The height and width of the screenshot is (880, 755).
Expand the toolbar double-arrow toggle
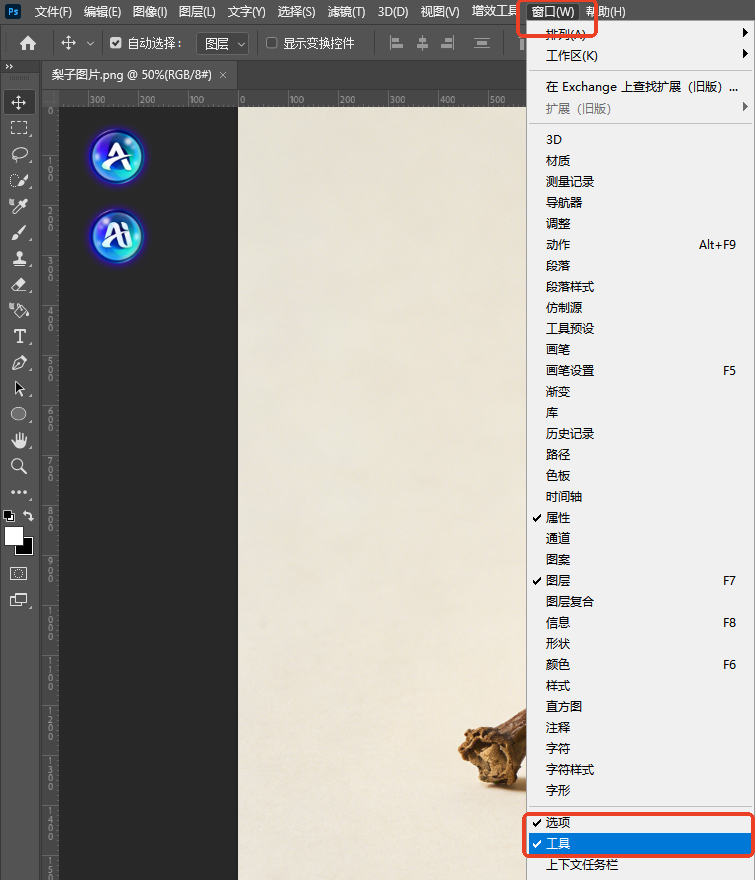click(x=9, y=66)
